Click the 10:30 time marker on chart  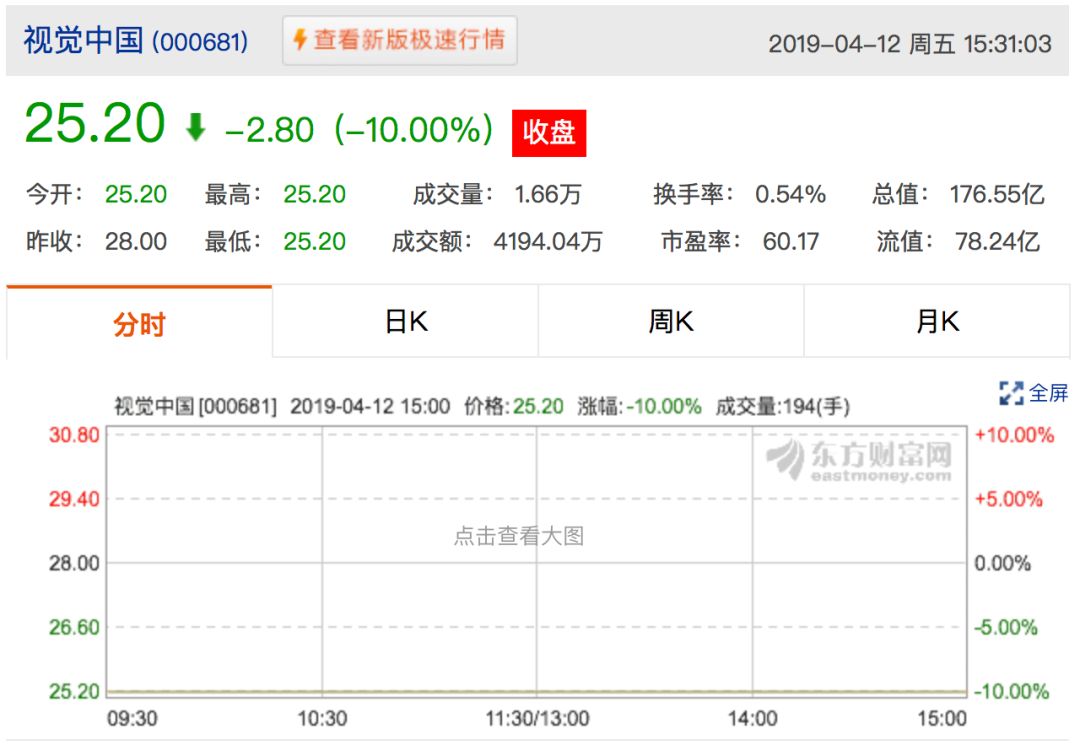322,719
